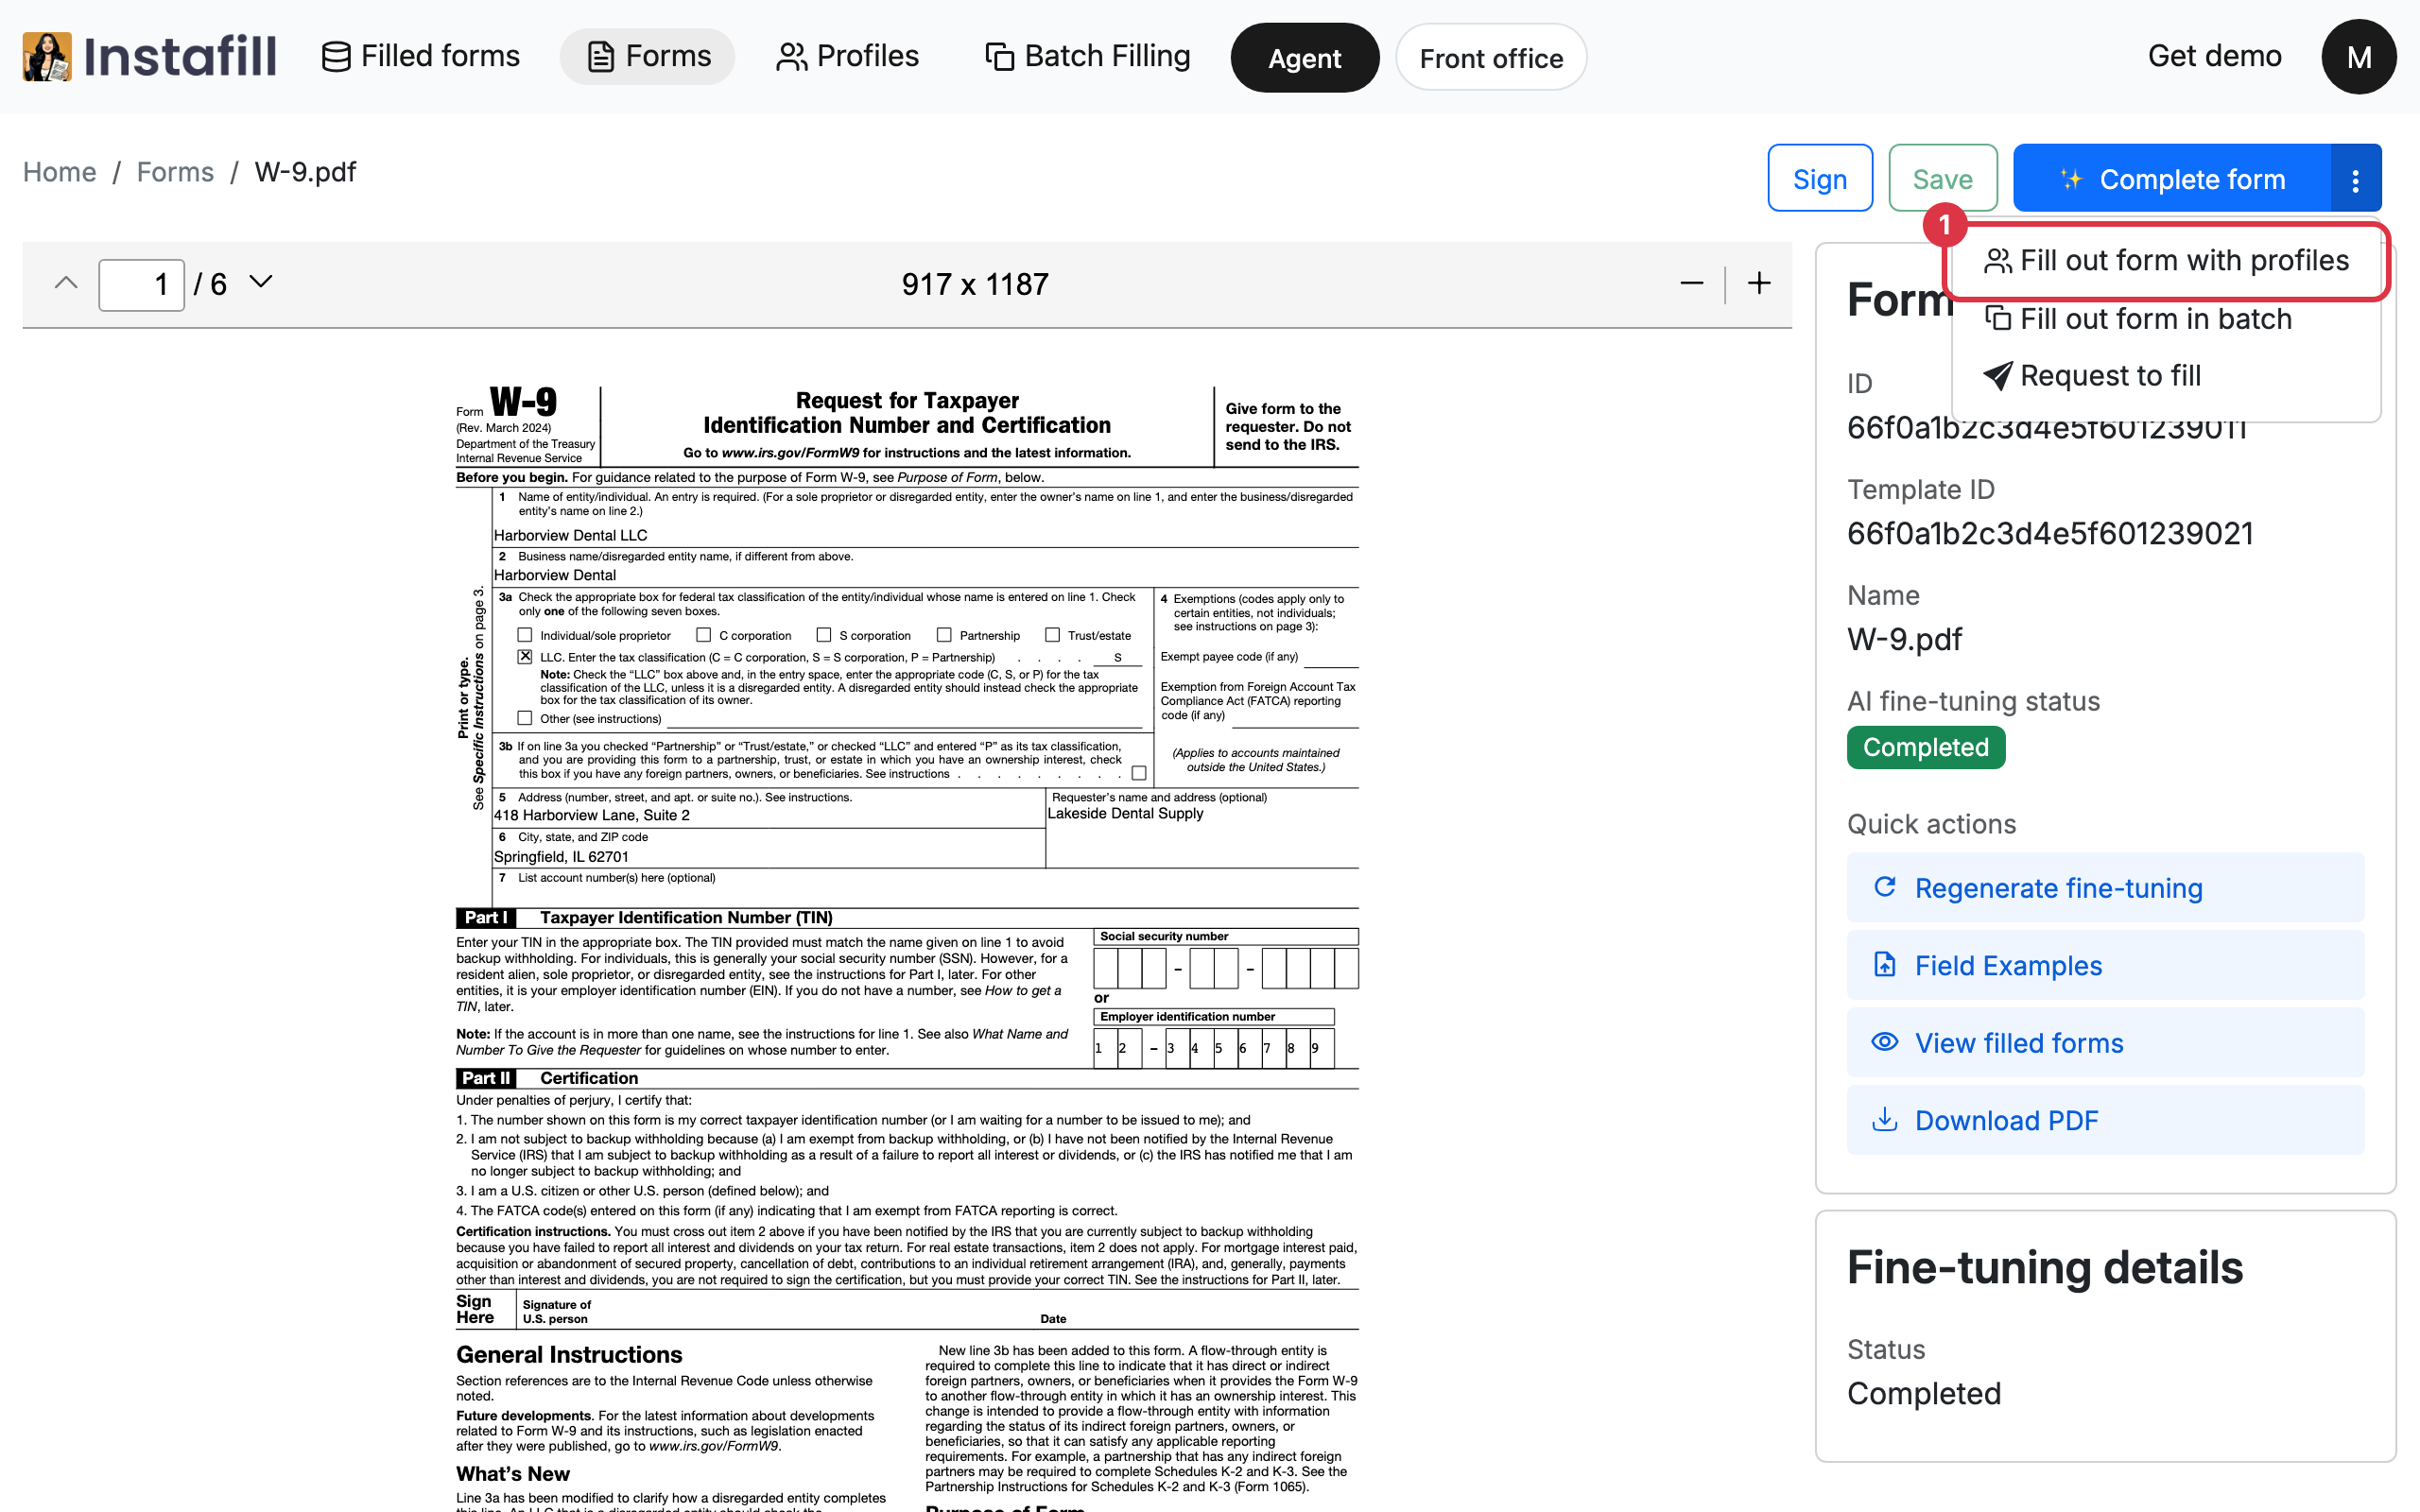Click the Filled forms database icon

point(336,57)
